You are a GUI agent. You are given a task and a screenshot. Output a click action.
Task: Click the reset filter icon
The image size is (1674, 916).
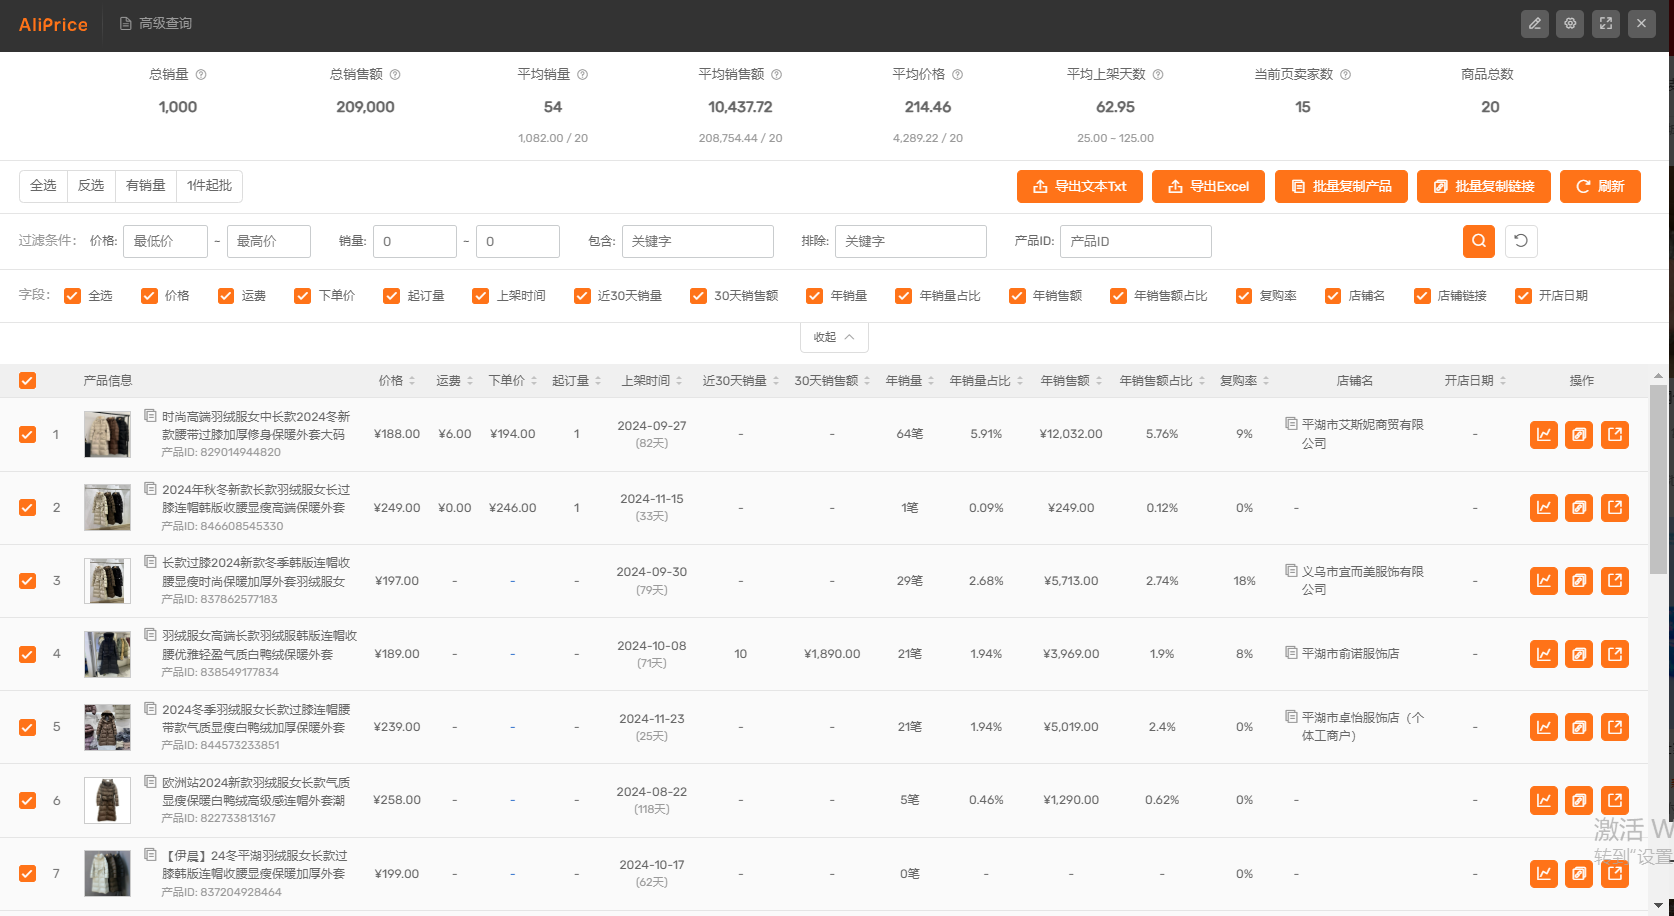(1521, 241)
